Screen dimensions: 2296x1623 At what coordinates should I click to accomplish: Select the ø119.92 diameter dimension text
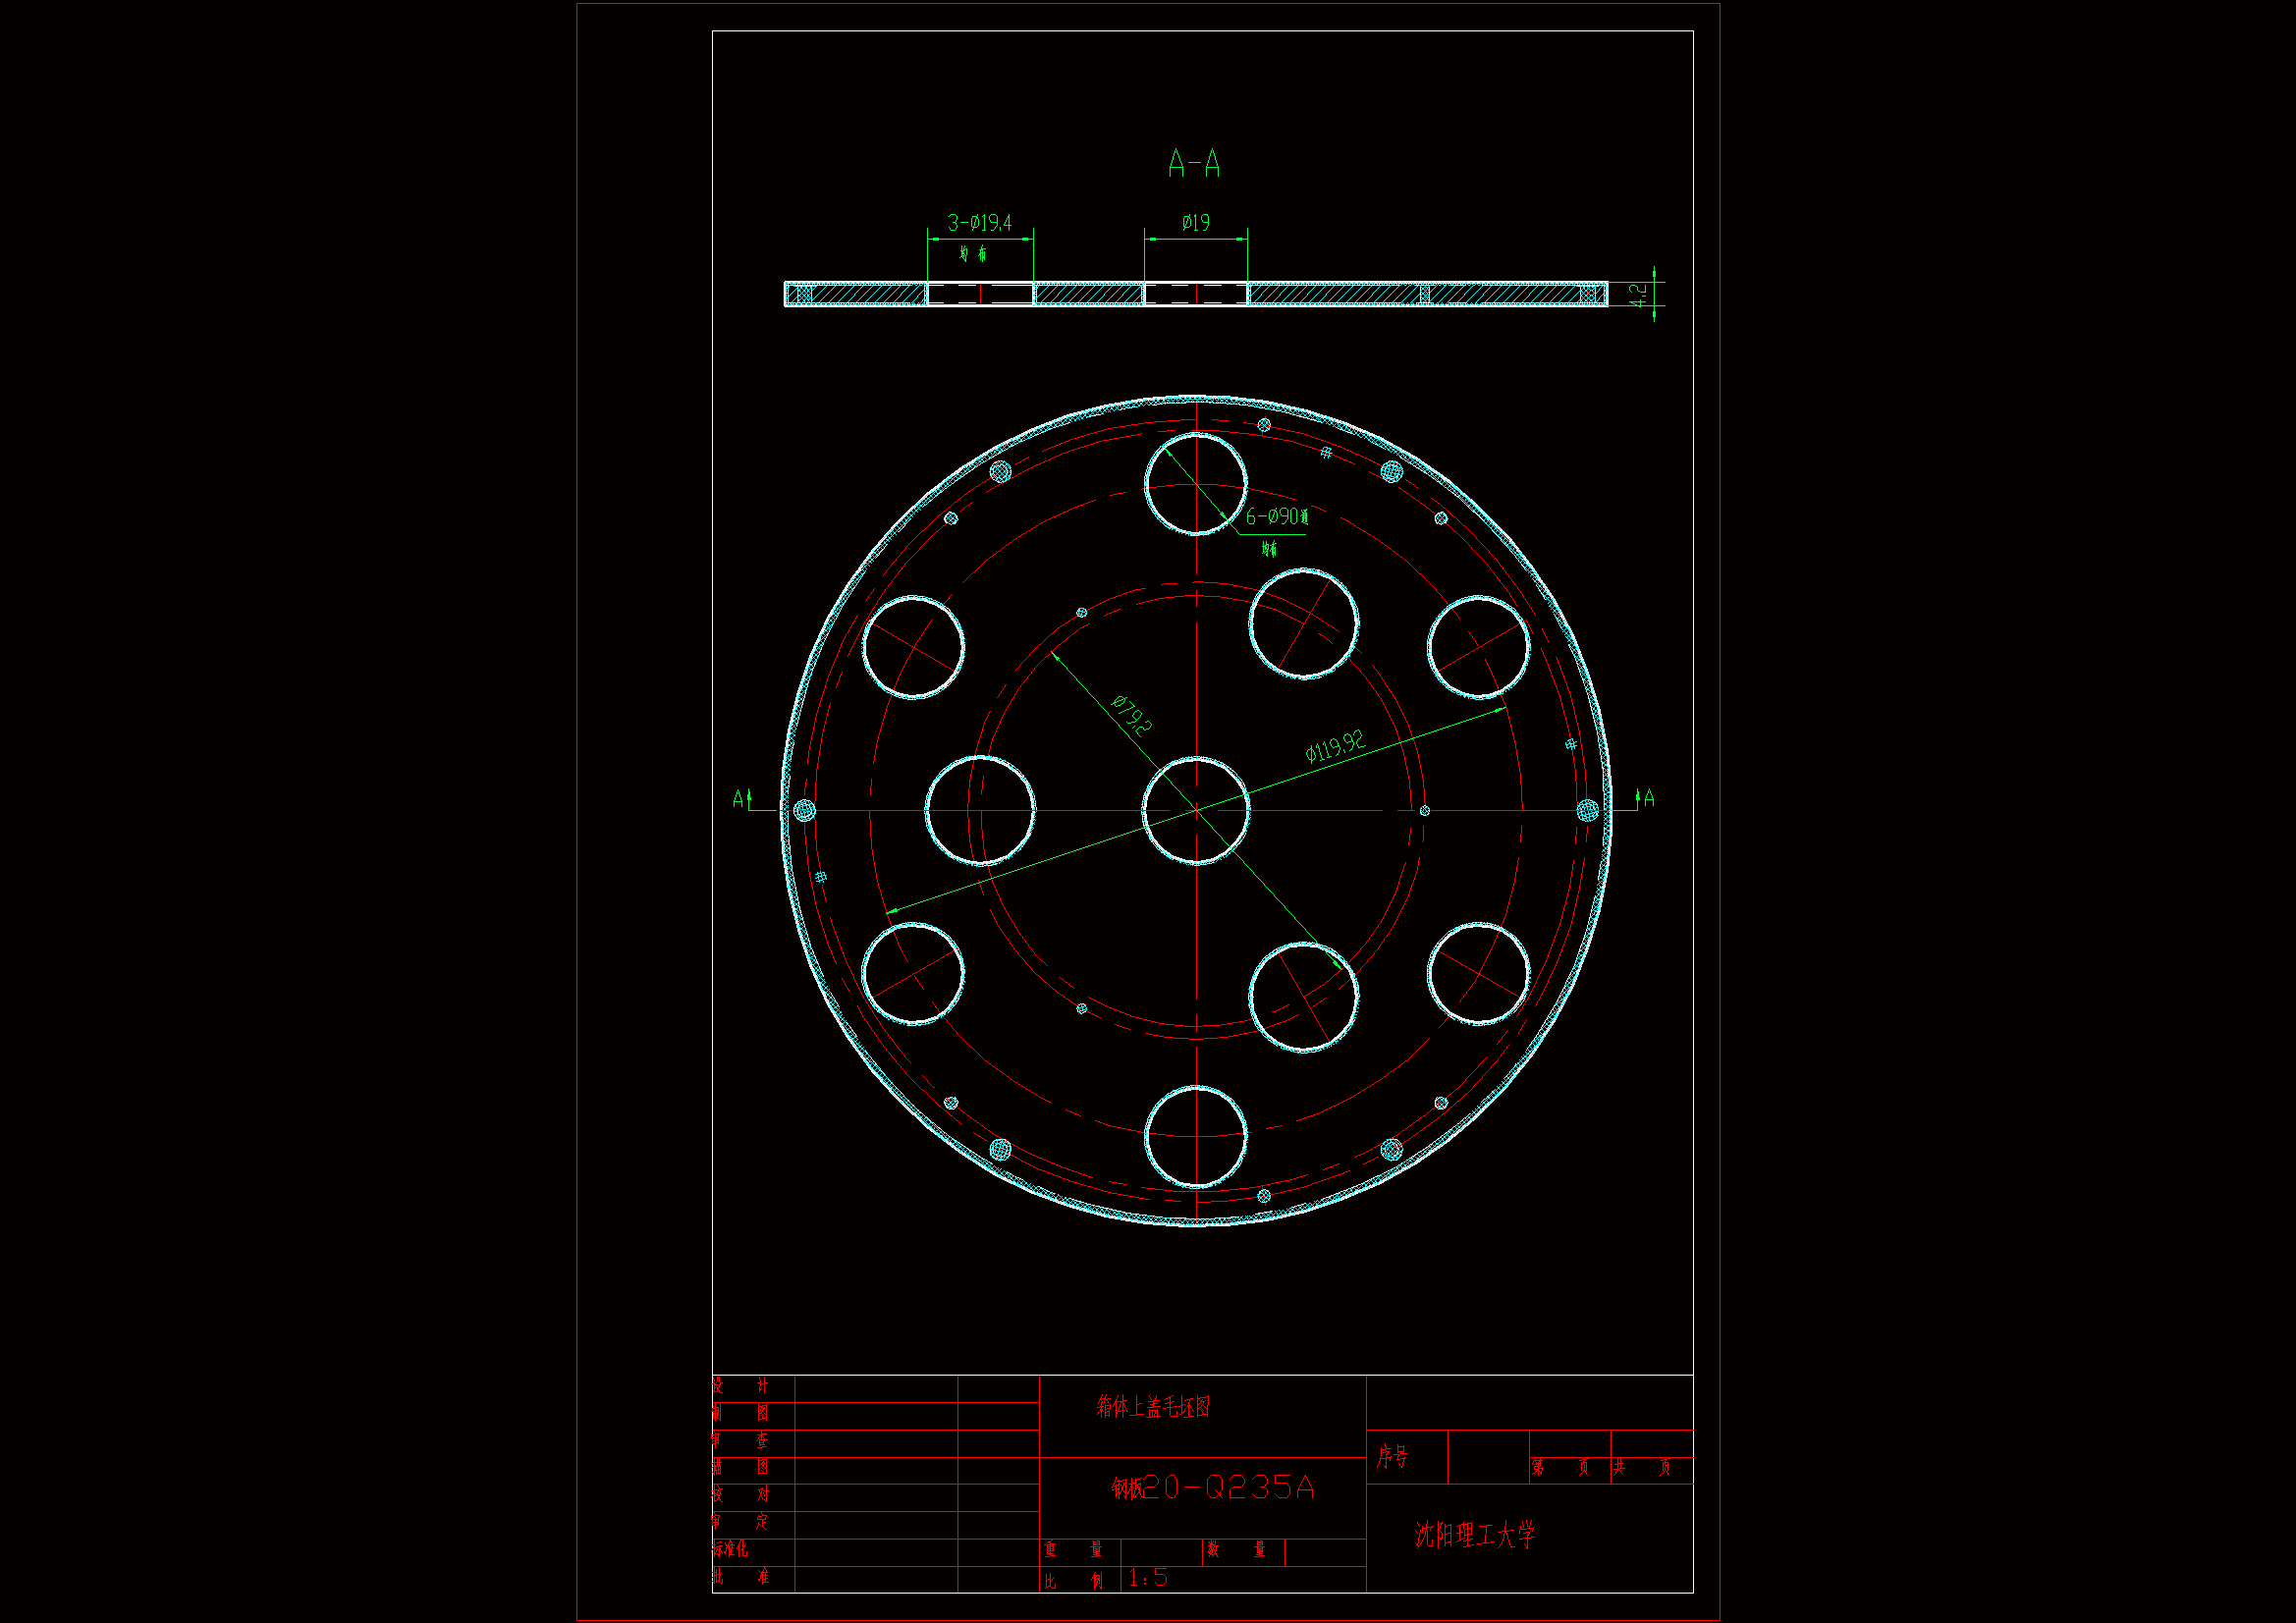1335,747
